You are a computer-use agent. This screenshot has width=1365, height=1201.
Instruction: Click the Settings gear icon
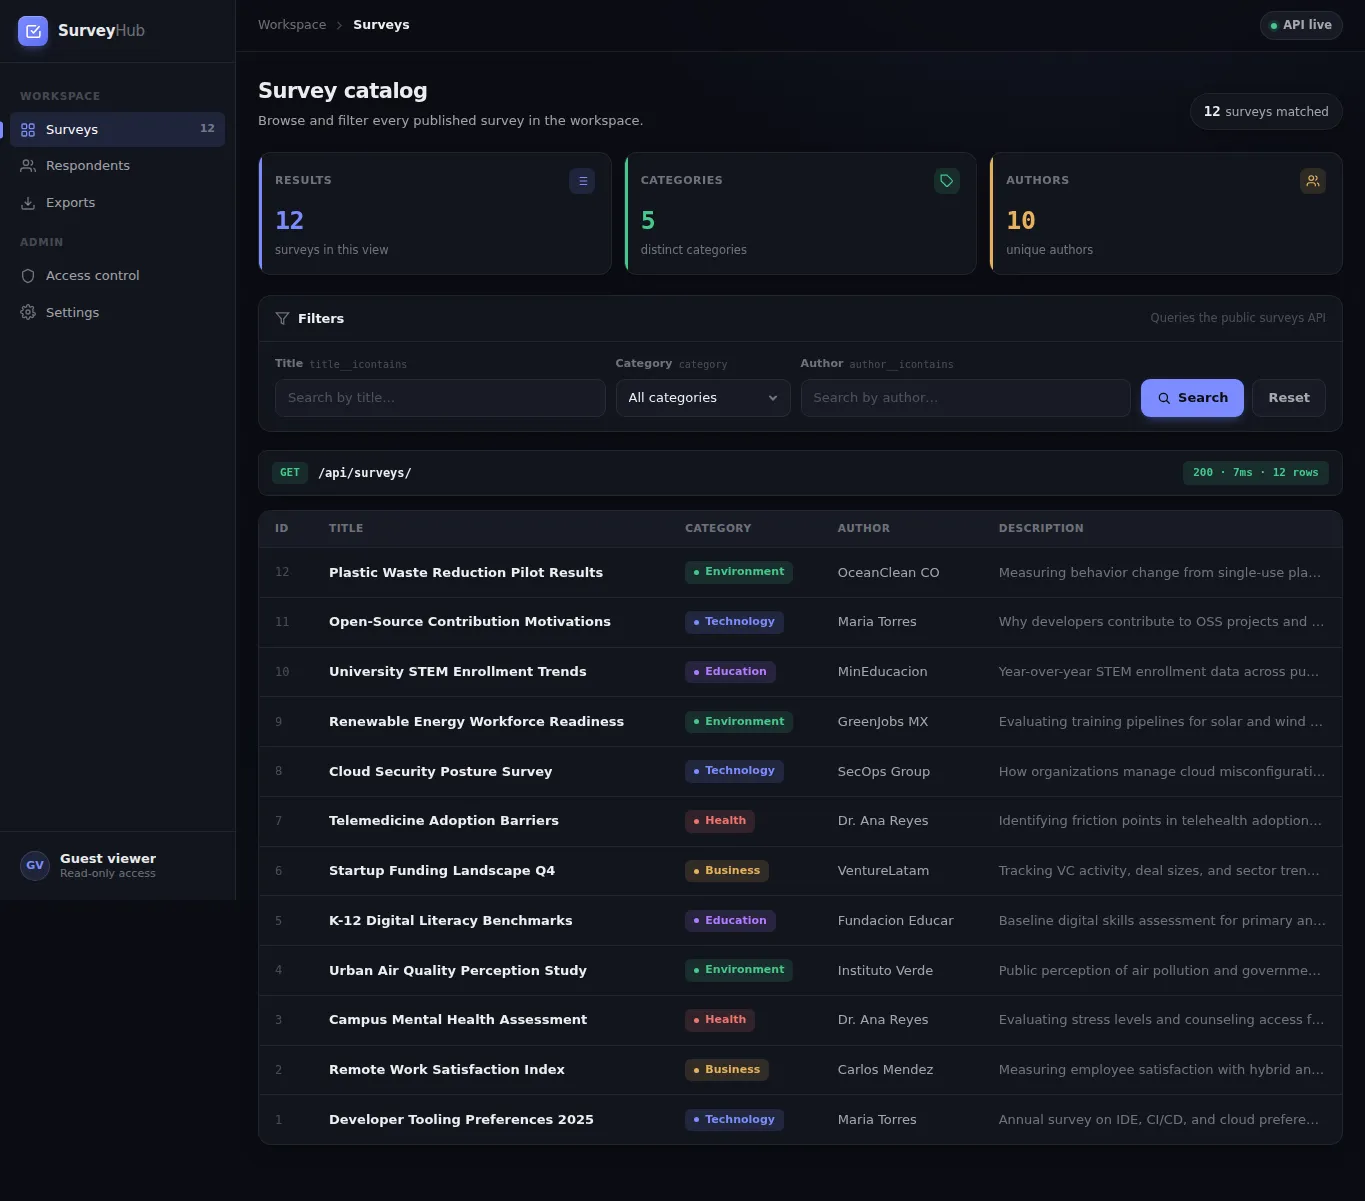pos(28,313)
